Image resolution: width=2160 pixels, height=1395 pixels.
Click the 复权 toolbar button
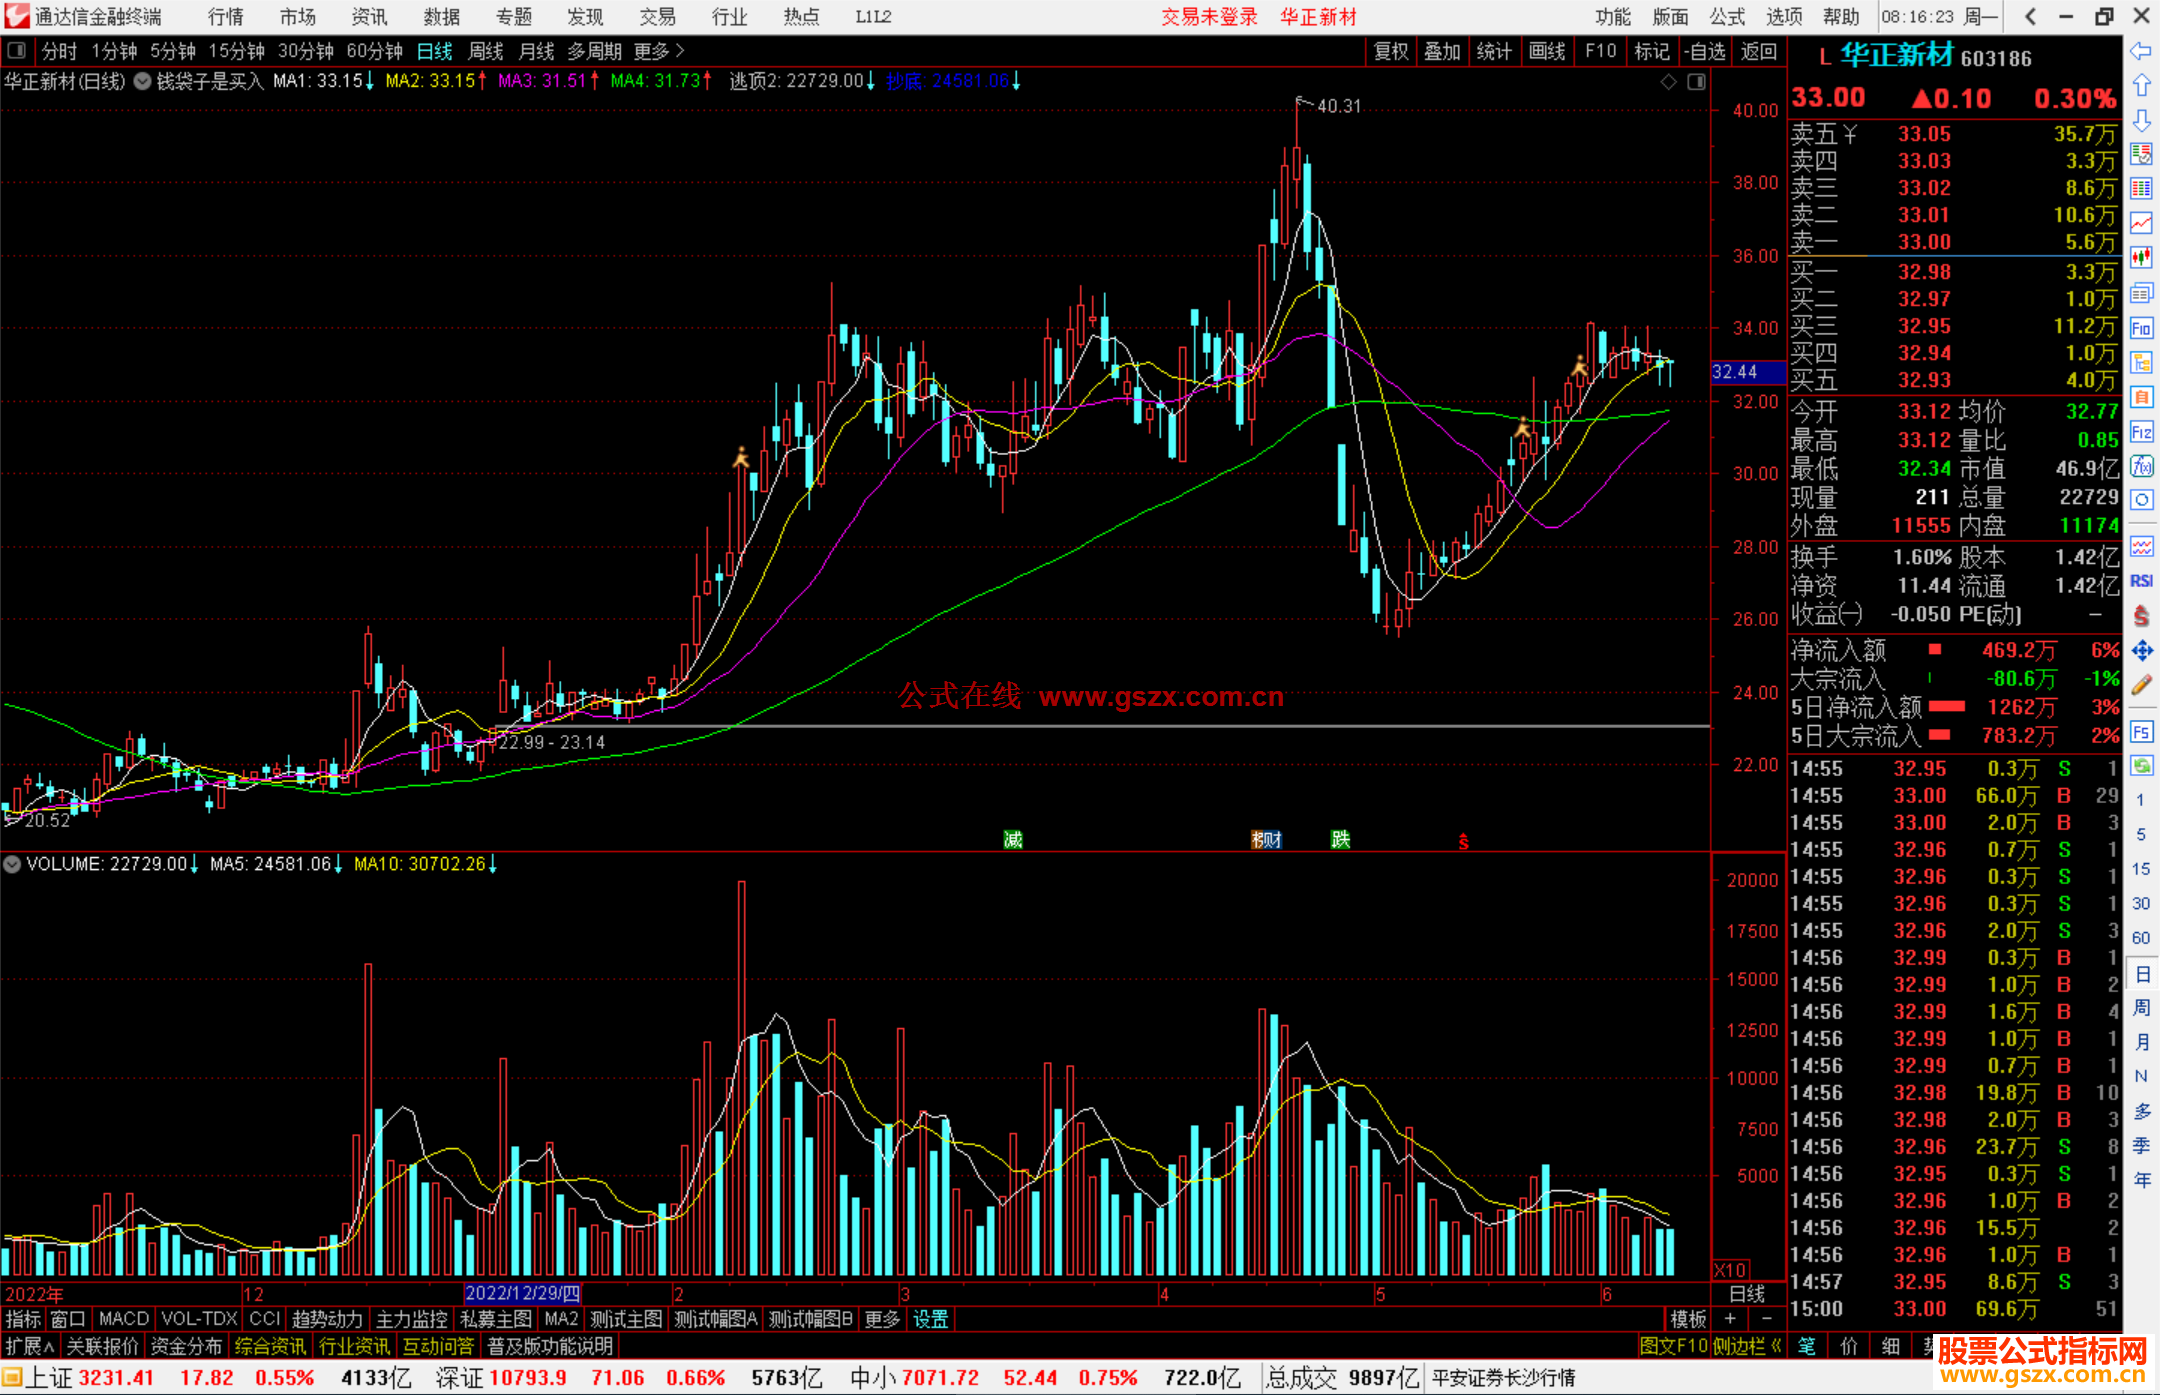pyautogui.click(x=1390, y=51)
